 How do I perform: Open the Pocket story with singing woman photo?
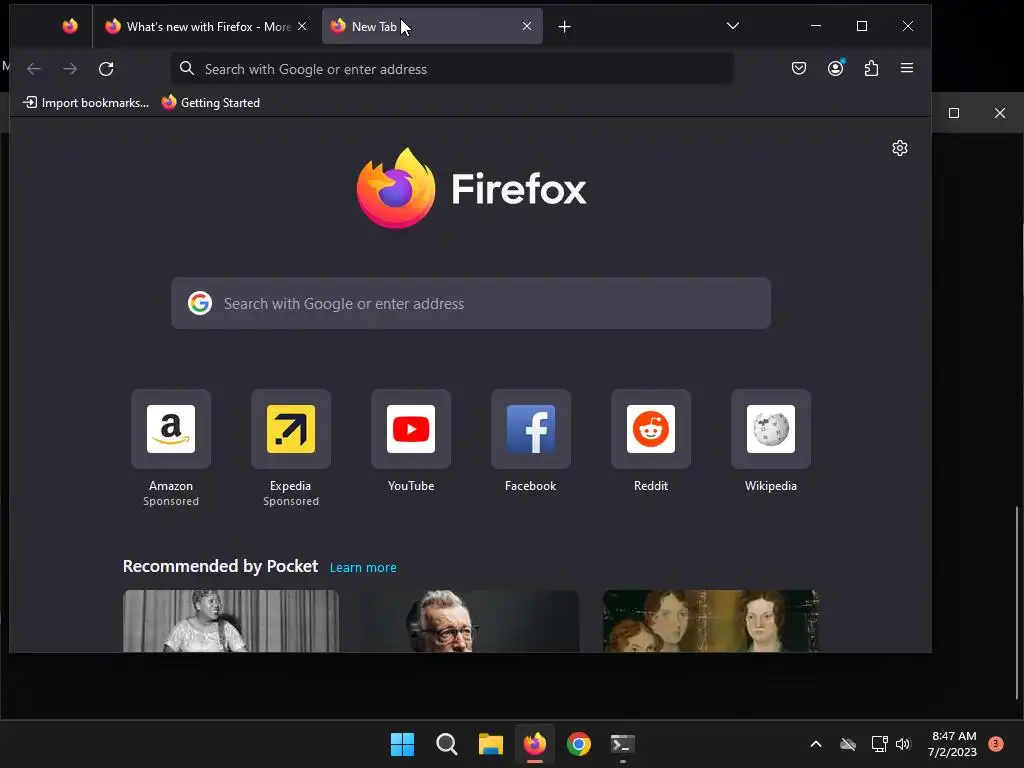tap(231, 621)
